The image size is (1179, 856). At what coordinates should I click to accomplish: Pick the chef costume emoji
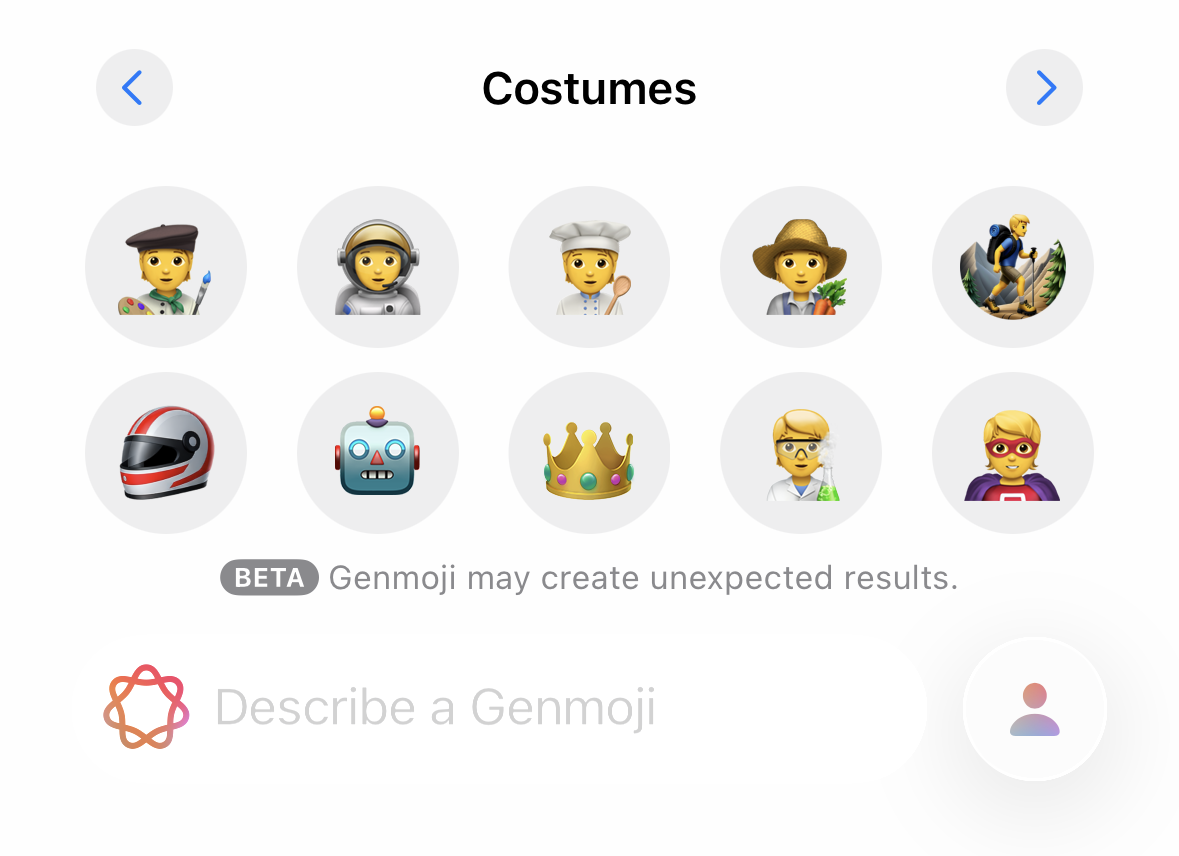(590, 267)
